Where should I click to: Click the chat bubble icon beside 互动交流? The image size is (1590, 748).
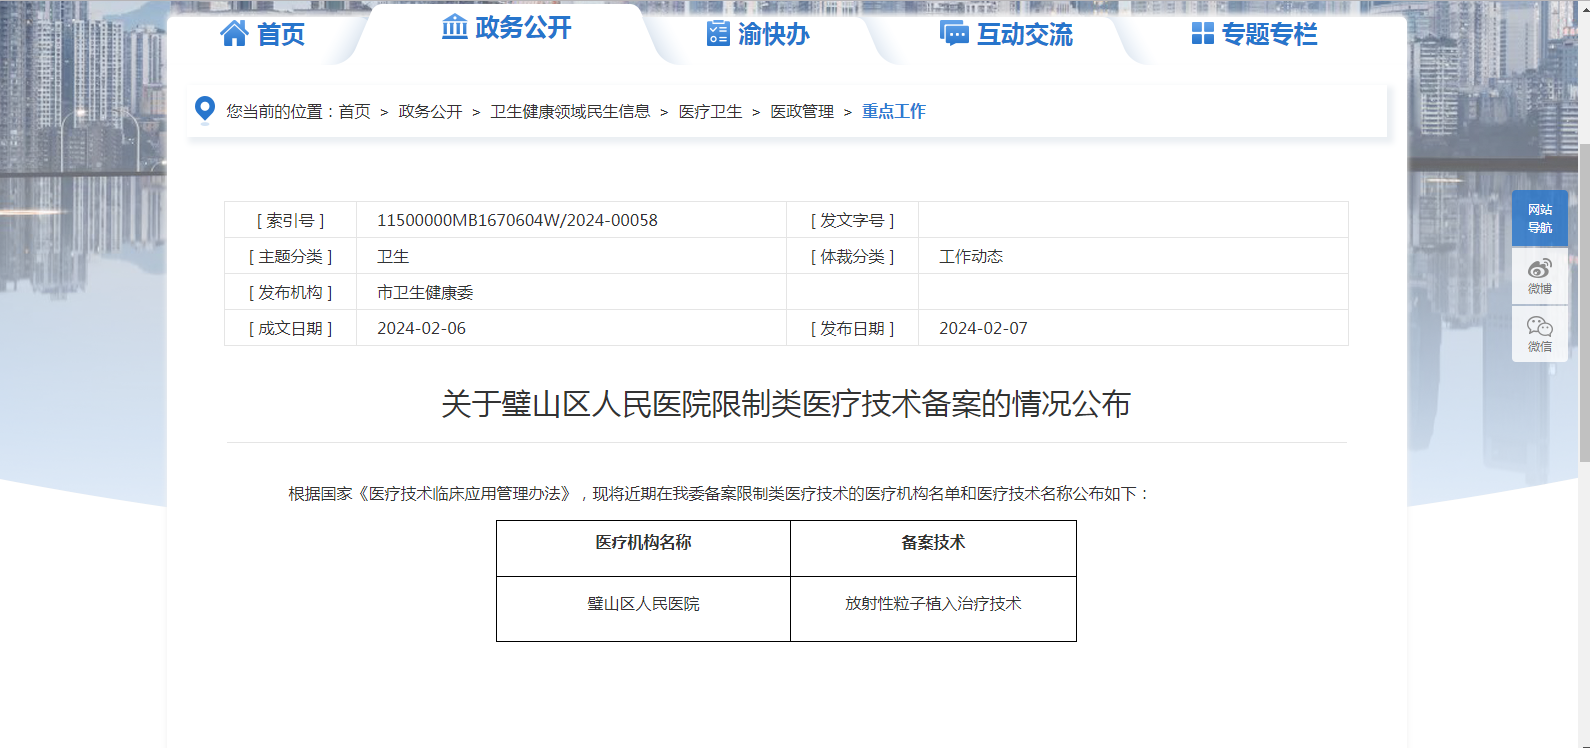click(954, 34)
